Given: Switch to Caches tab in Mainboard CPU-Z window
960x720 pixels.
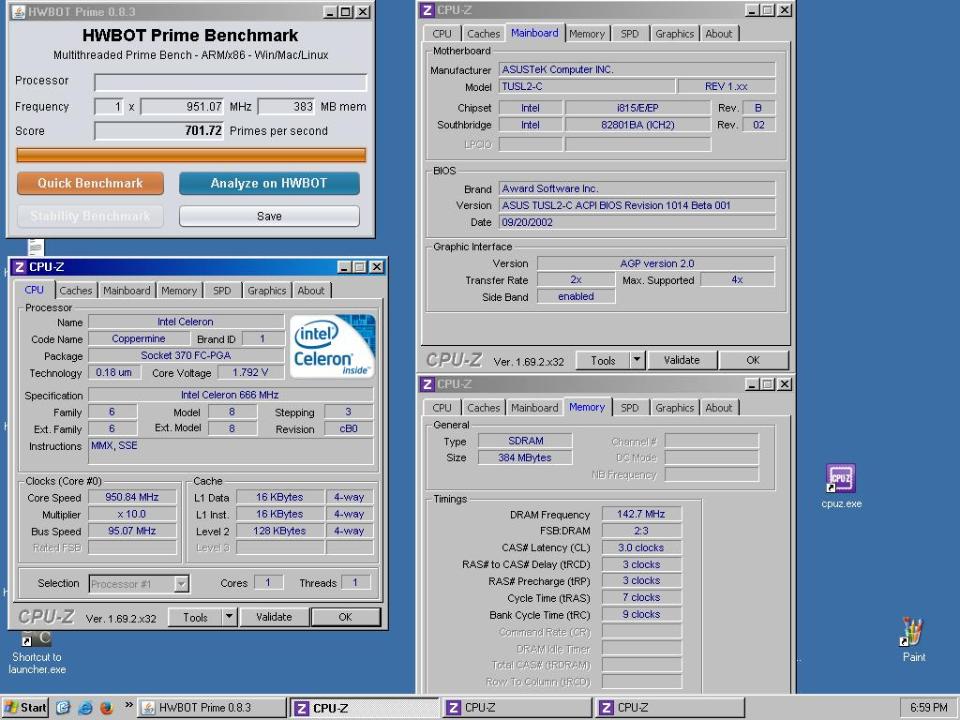Looking at the screenshot, I should (x=483, y=34).
